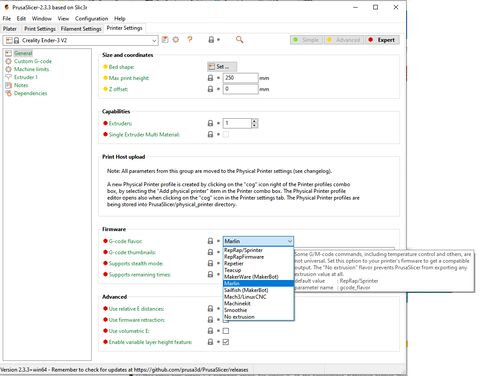The image size is (480, 376).
Task: Click the save preset icon
Action: (x=165, y=40)
